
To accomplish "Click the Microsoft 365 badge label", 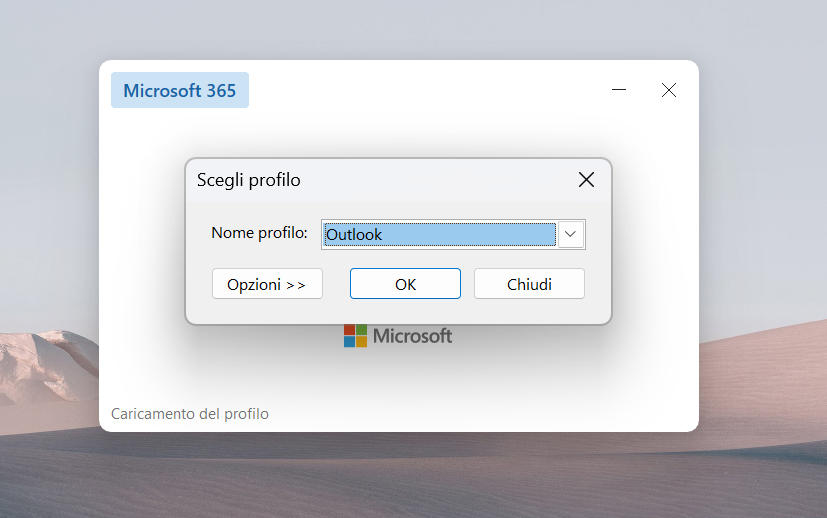I will point(180,91).
